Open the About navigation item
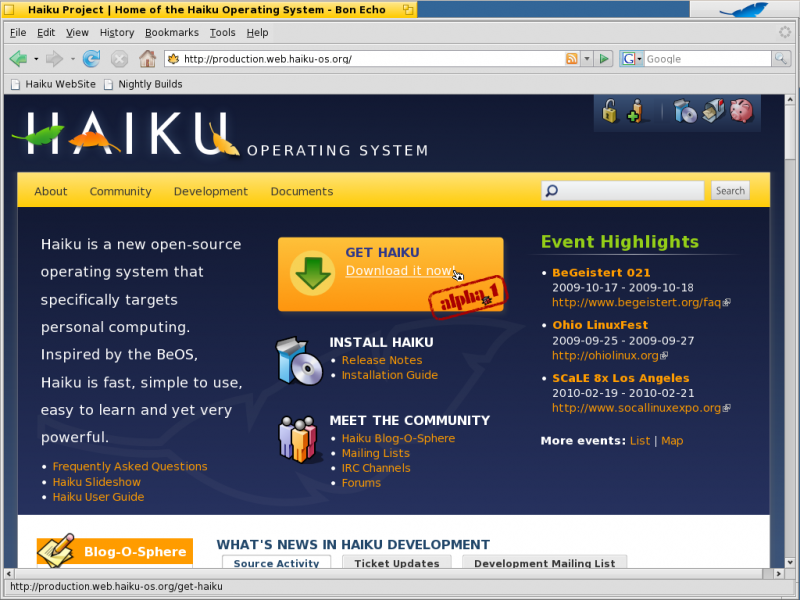Image resolution: width=800 pixels, height=600 pixels. pos(51,191)
